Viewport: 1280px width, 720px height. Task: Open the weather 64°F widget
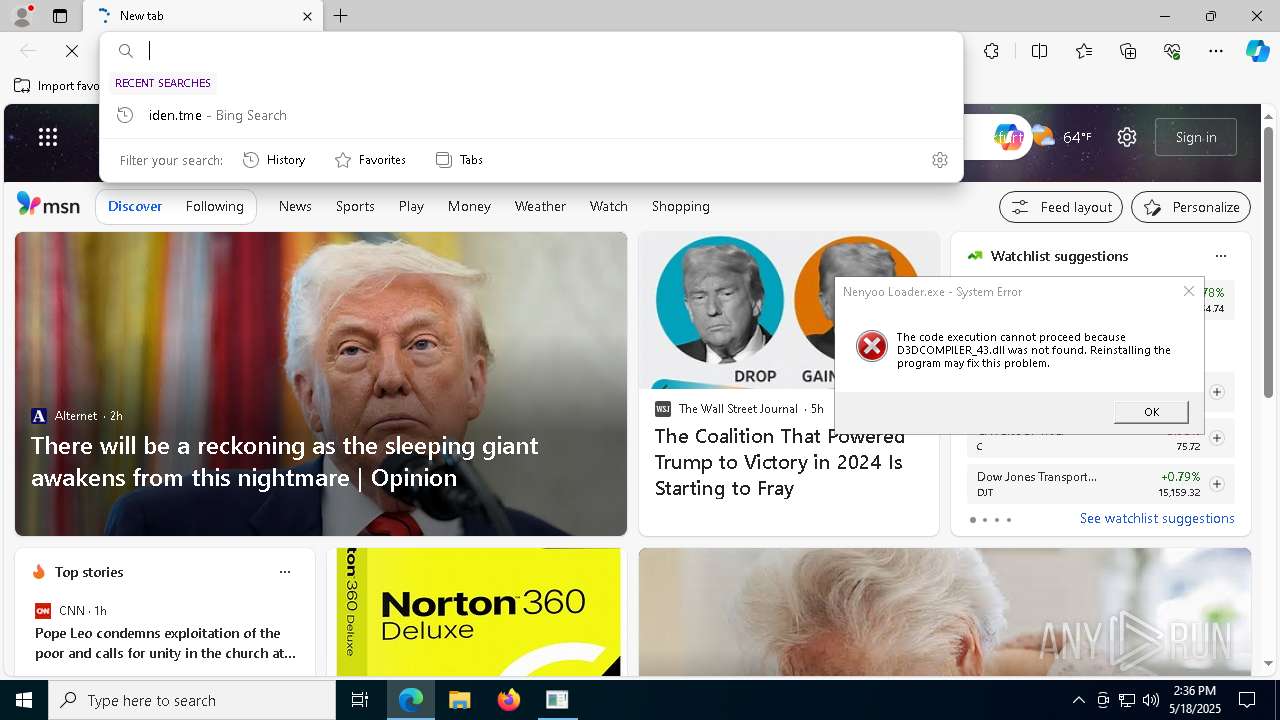tap(1062, 137)
